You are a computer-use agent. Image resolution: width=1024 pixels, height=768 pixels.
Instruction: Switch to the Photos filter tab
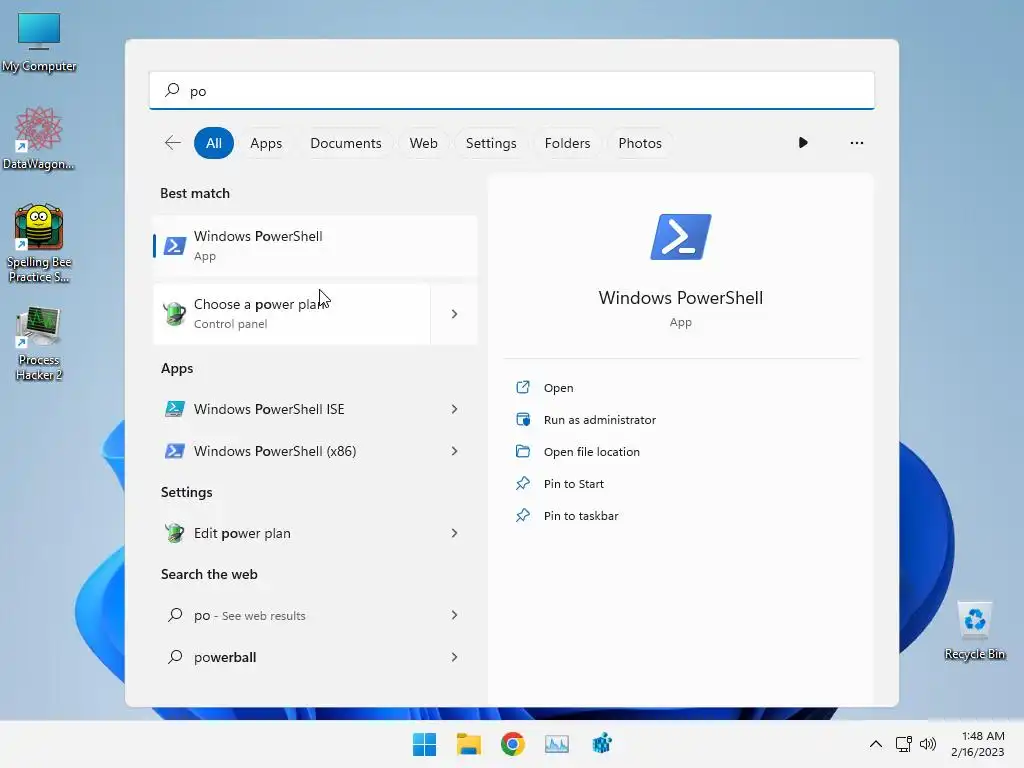coord(640,143)
